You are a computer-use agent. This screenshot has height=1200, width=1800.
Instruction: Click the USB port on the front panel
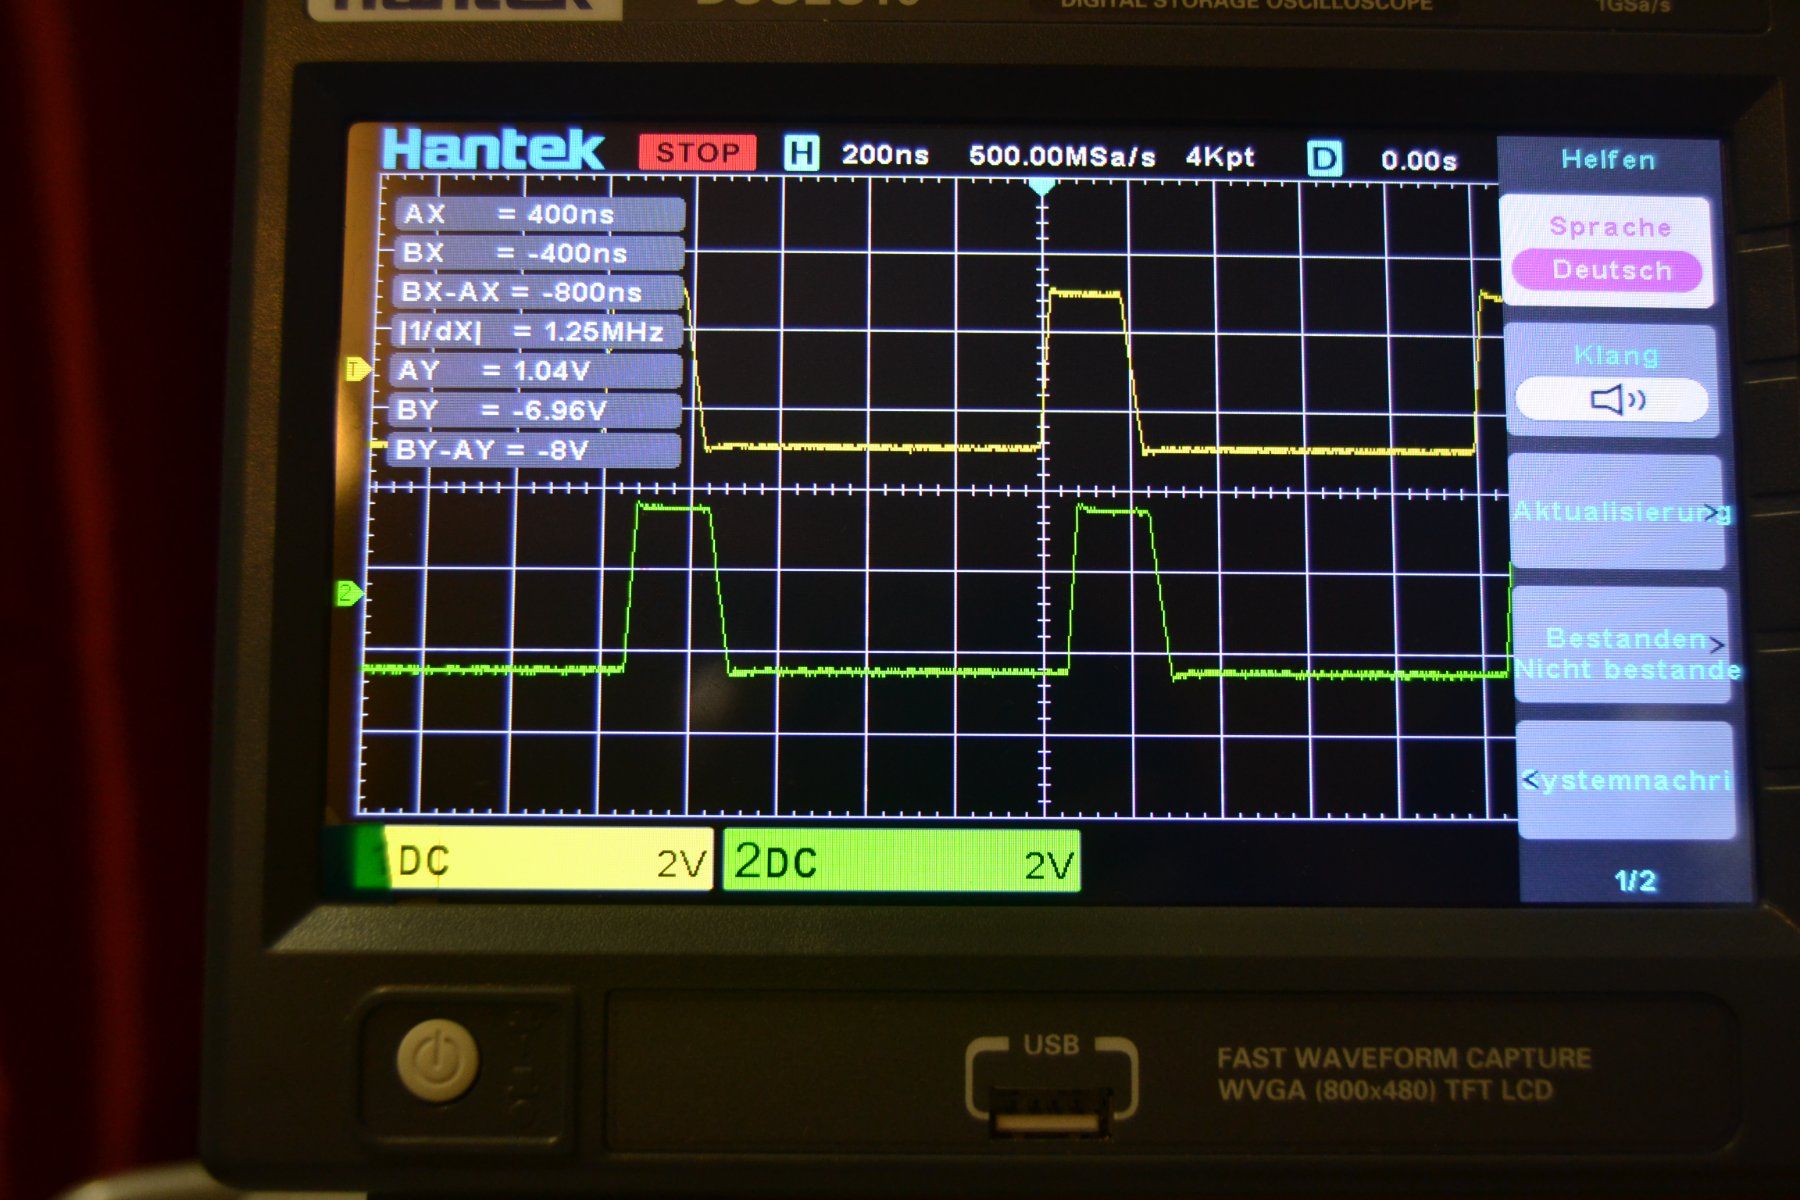point(1051,1111)
